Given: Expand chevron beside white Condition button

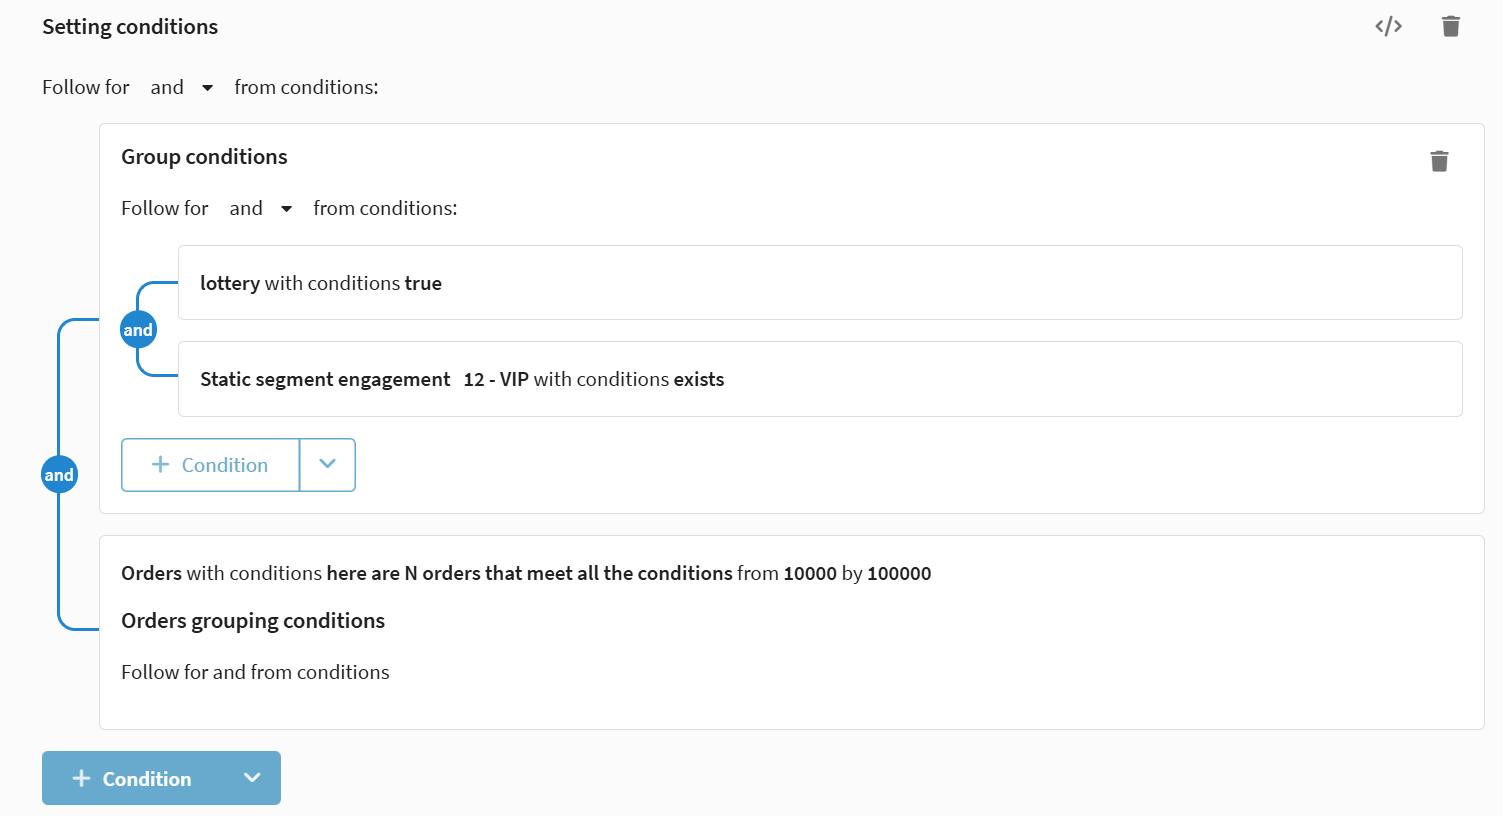Looking at the screenshot, I should coord(327,465).
